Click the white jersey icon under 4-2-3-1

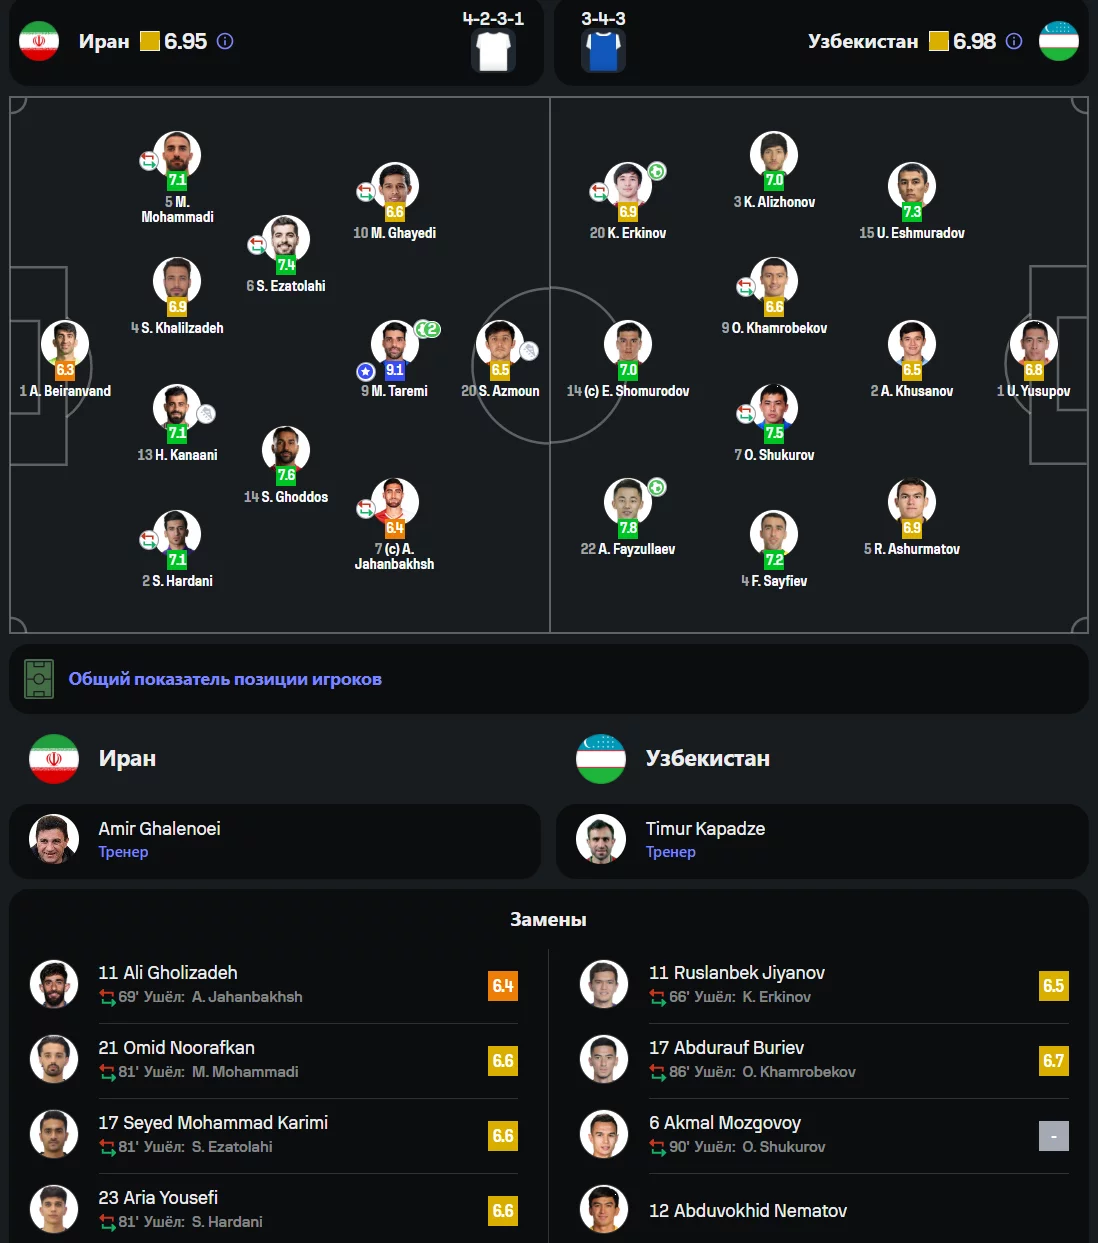494,51
